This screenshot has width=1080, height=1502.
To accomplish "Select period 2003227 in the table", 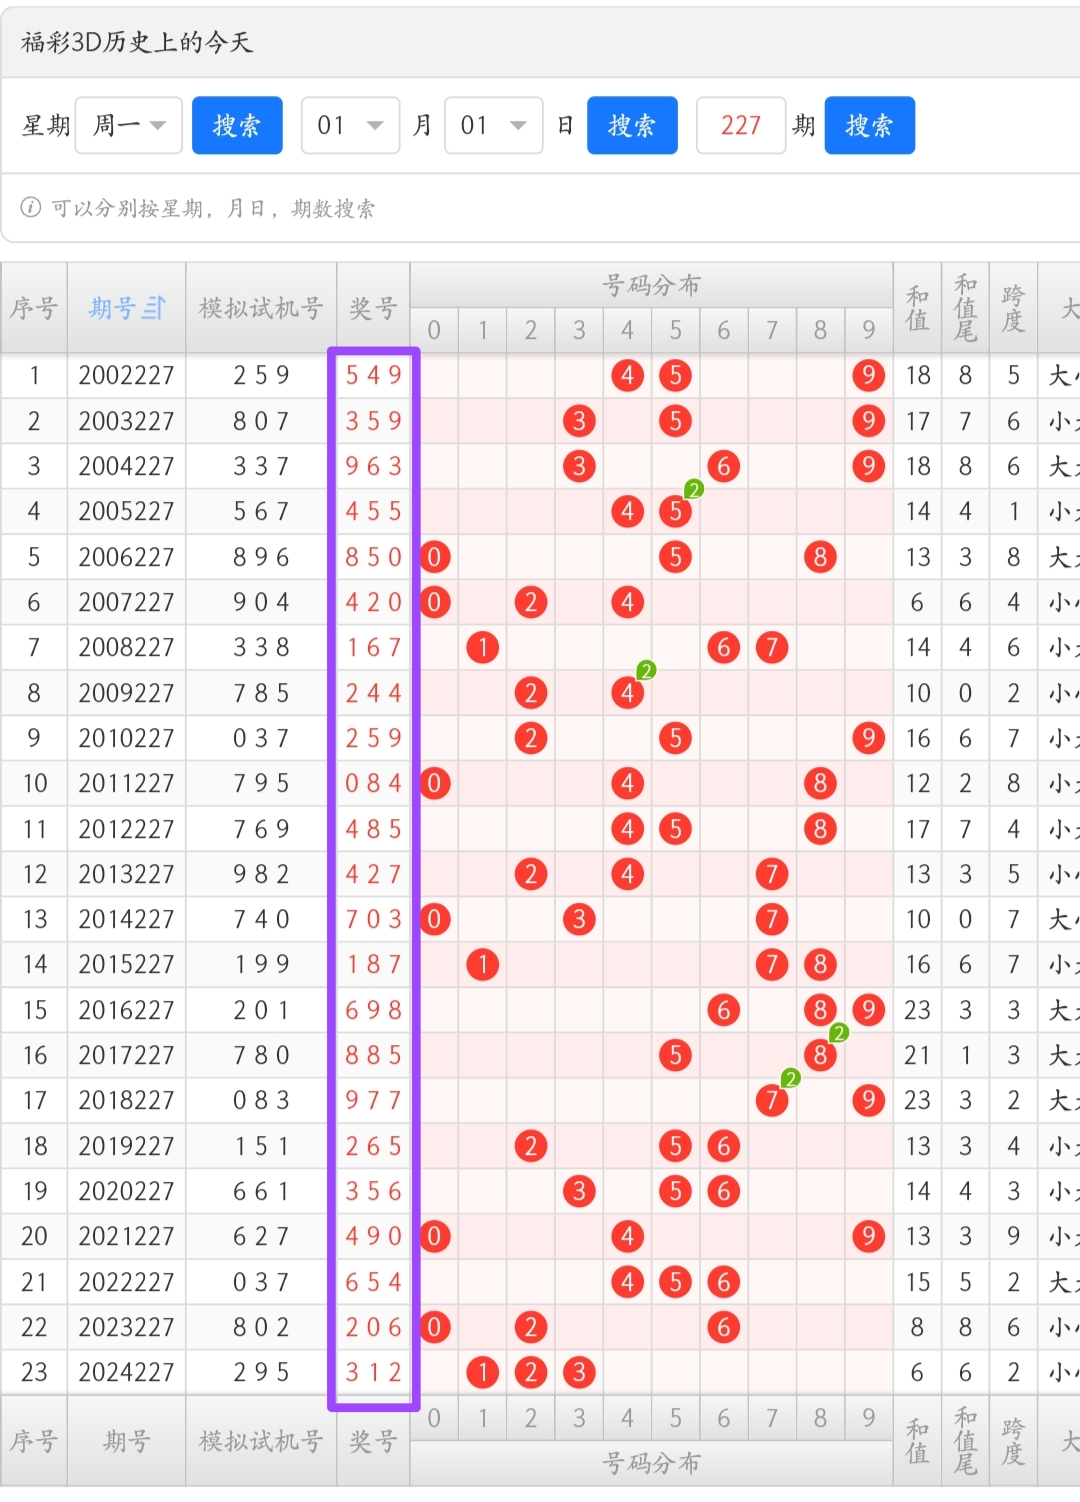I will [x=126, y=421].
